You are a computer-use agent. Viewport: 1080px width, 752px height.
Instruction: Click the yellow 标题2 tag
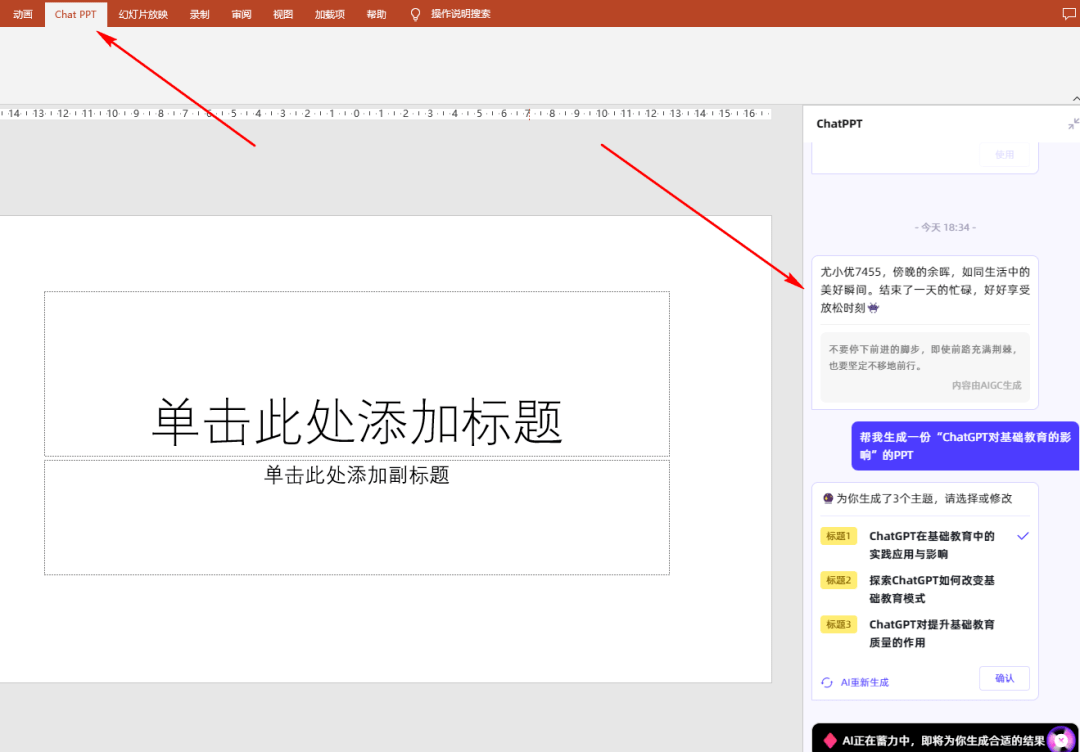838,581
